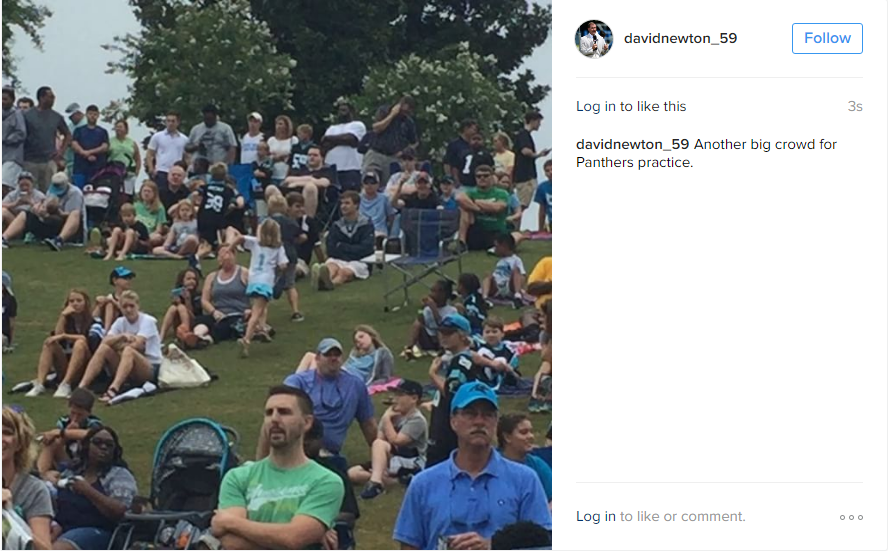Click the 'to like this' text
888x551 pixels.
point(653,106)
